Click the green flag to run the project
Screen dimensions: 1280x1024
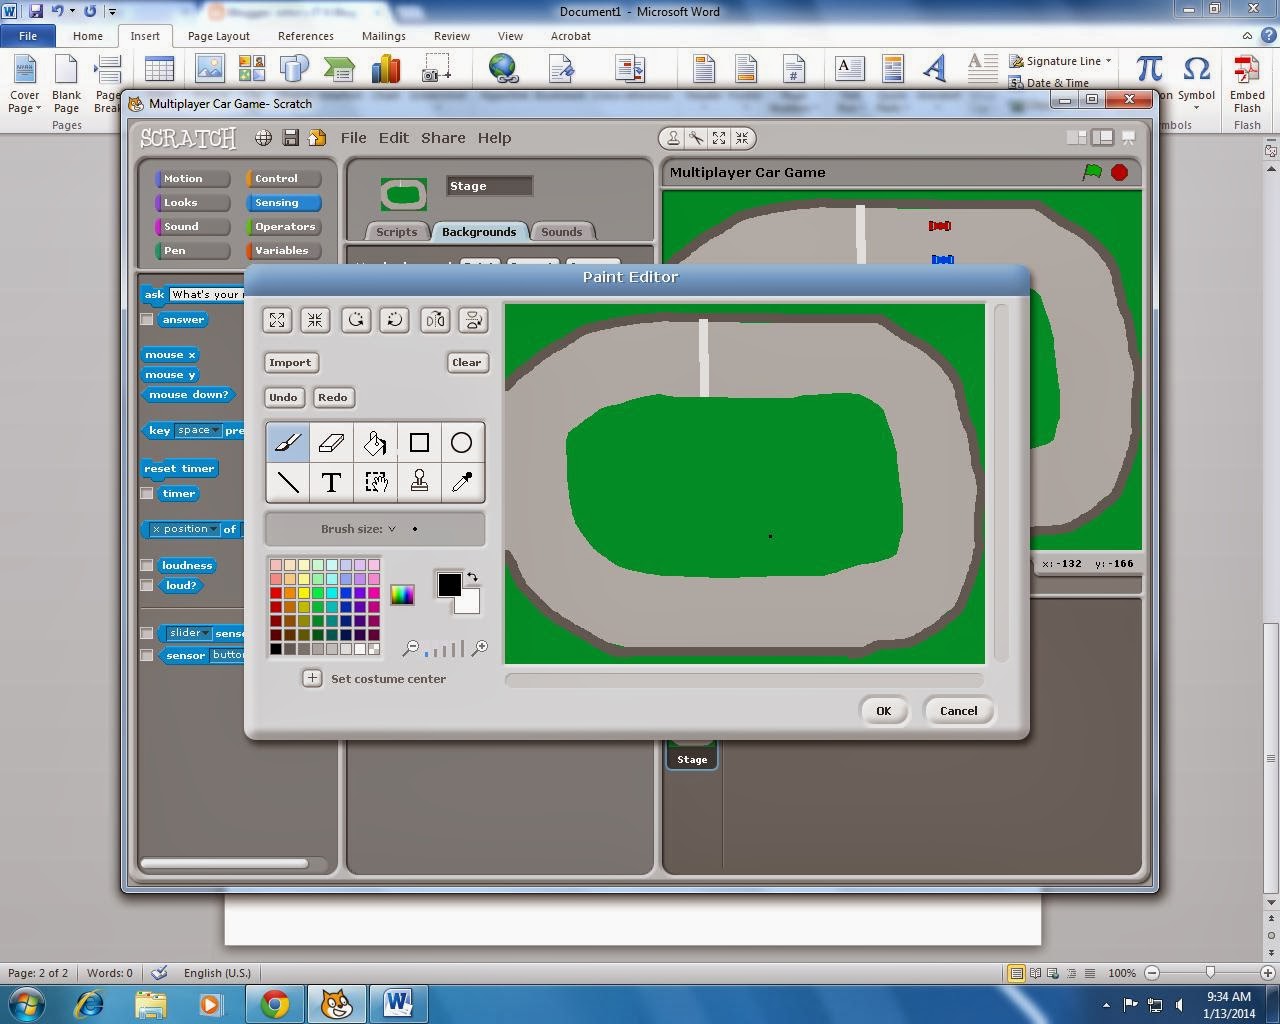point(1092,172)
